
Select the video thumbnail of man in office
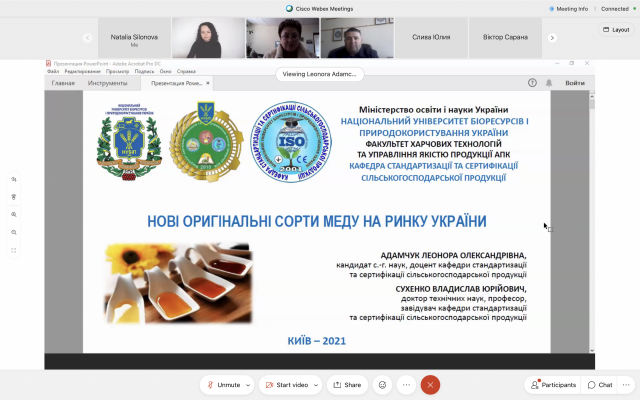pos(357,38)
